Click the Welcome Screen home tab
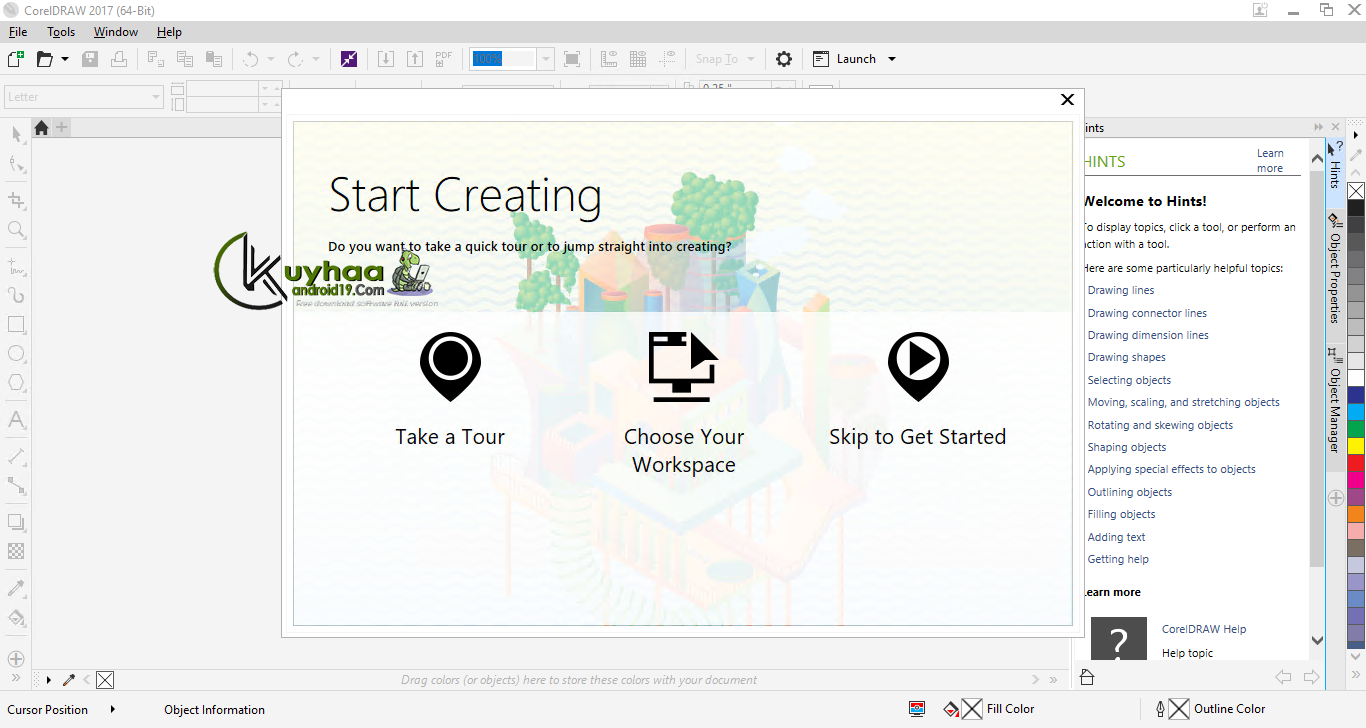This screenshot has width=1366, height=728. [41, 127]
